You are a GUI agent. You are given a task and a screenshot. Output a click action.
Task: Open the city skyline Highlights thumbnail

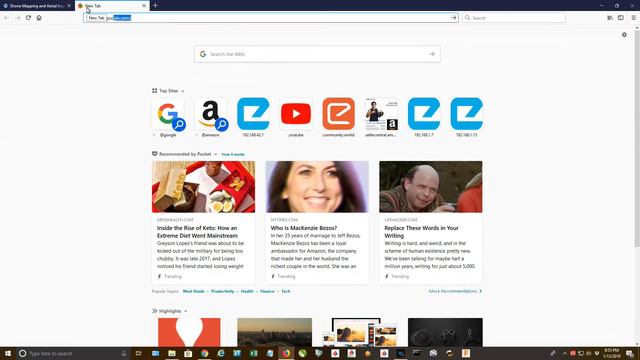275,332
